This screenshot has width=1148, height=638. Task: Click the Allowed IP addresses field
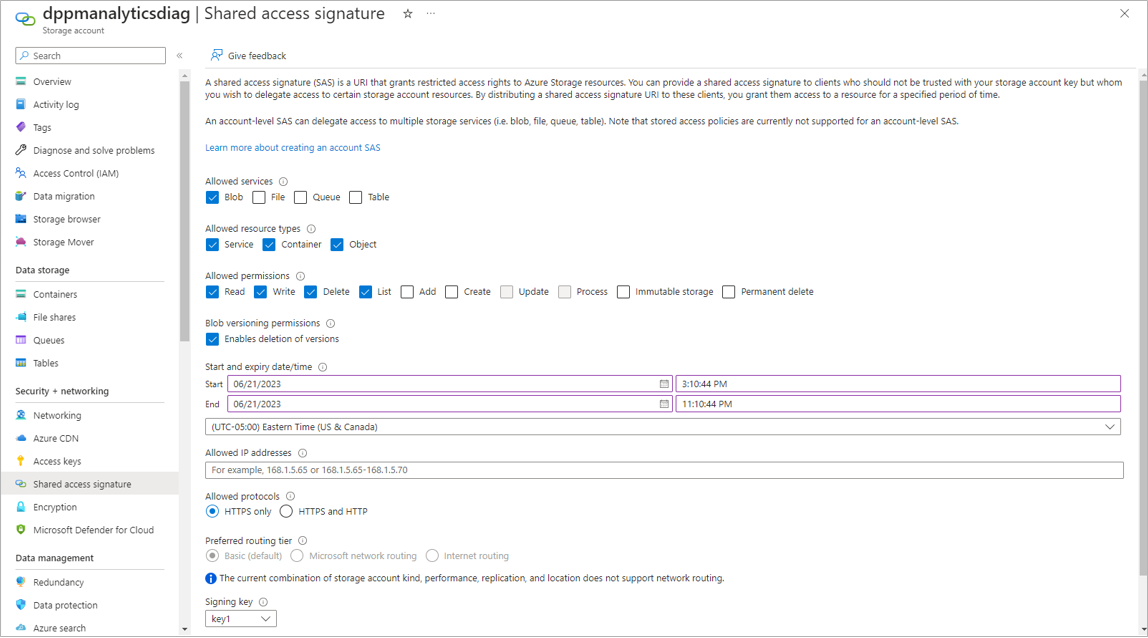point(664,470)
